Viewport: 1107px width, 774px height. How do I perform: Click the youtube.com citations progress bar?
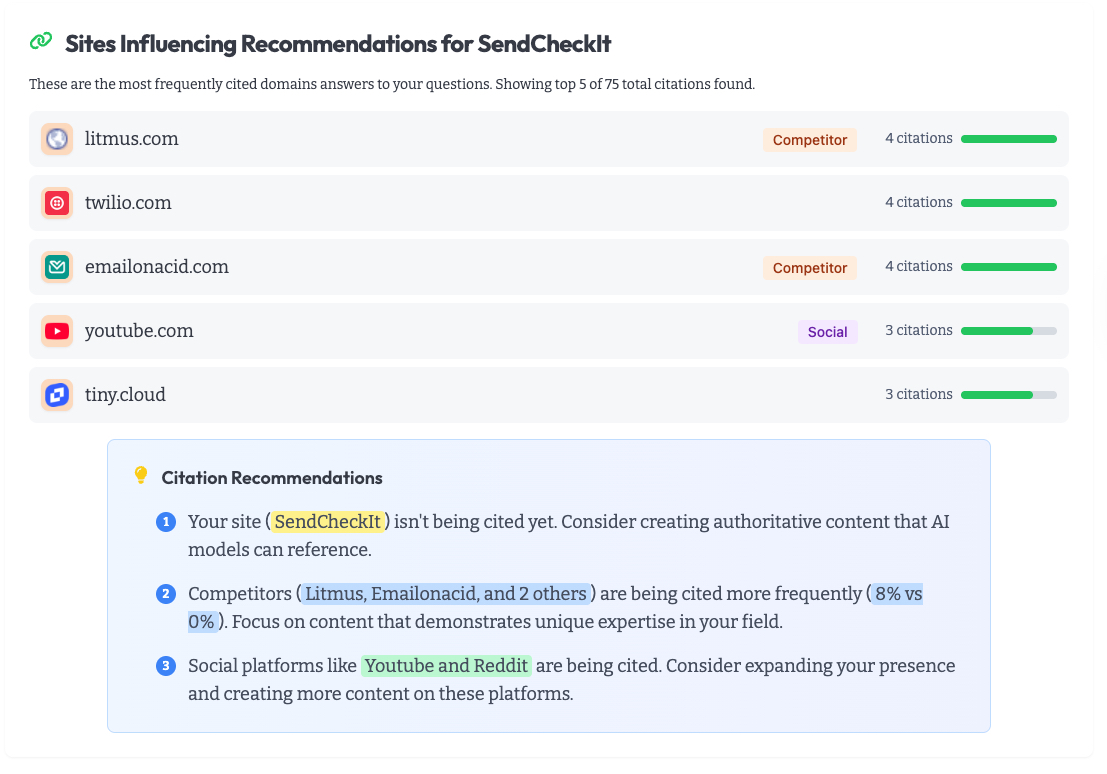coord(1008,331)
